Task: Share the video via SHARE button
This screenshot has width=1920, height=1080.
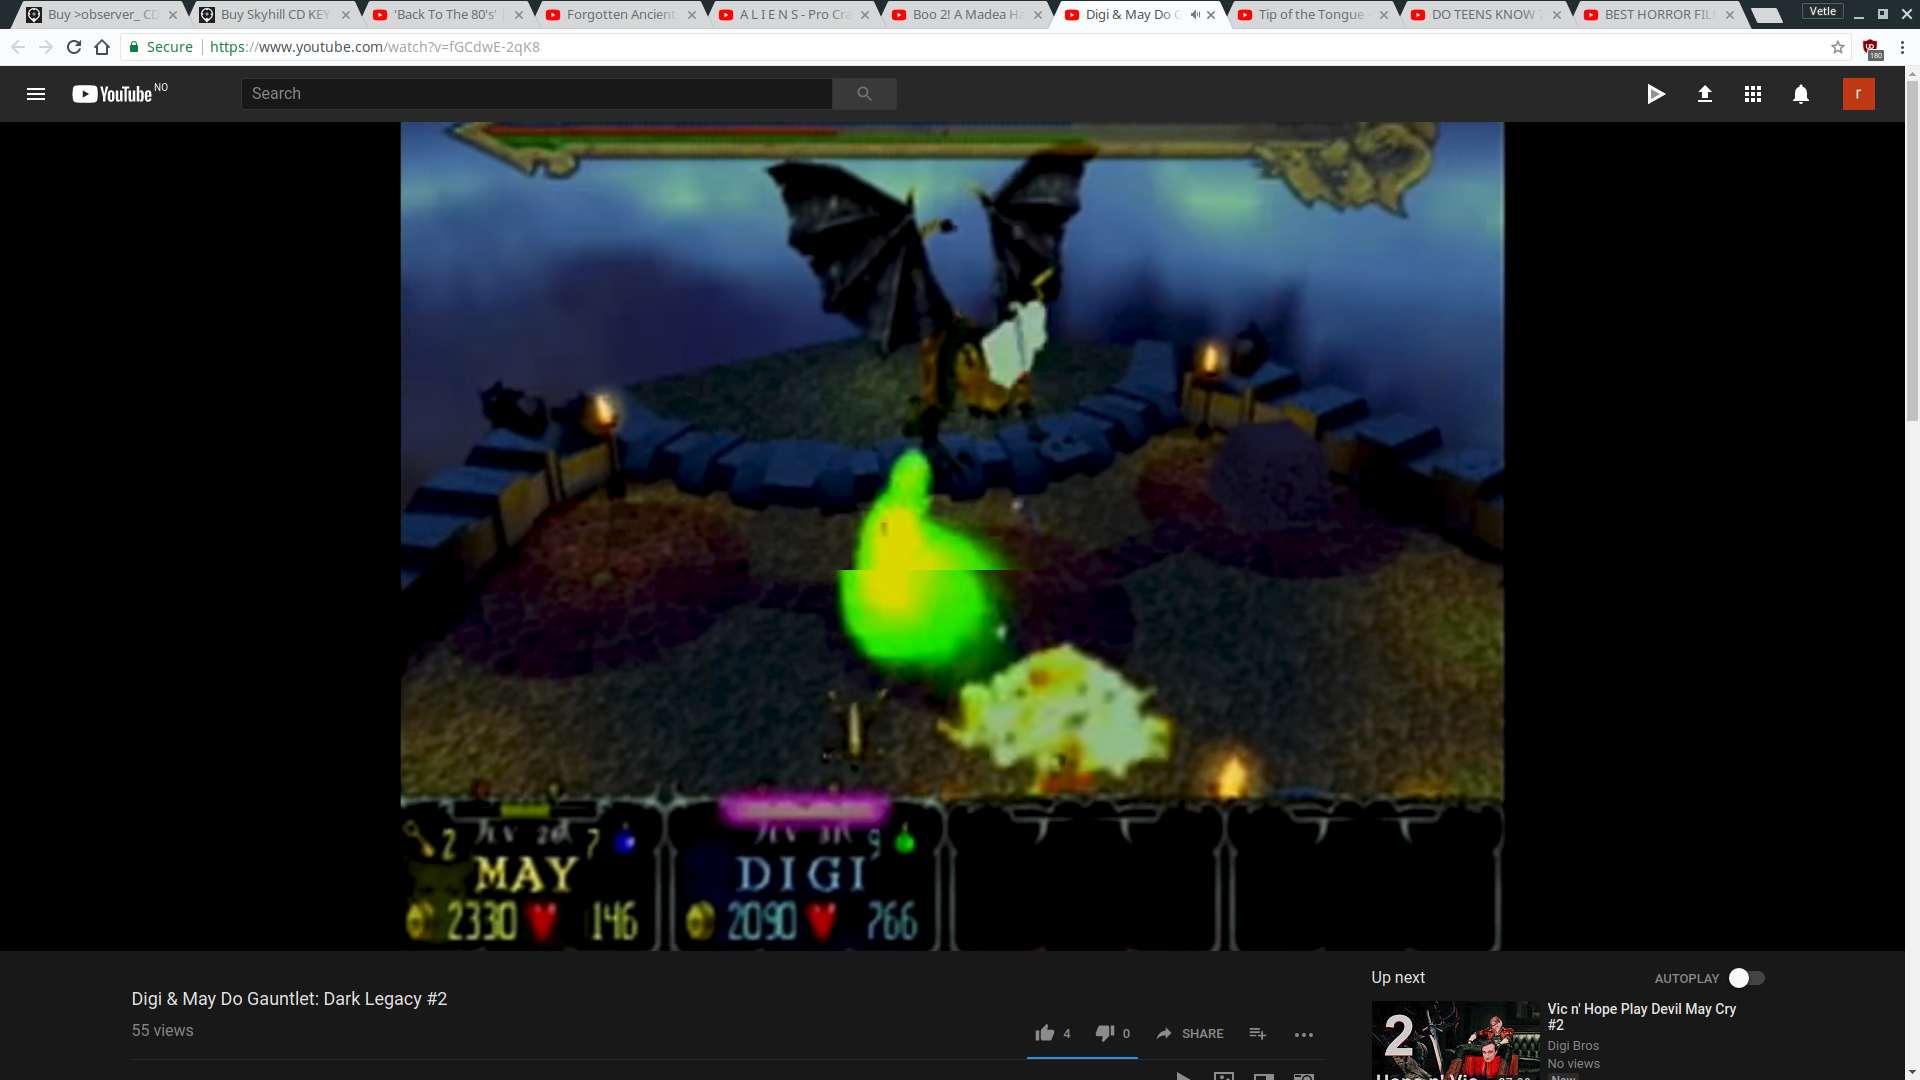Action: click(x=1190, y=1034)
